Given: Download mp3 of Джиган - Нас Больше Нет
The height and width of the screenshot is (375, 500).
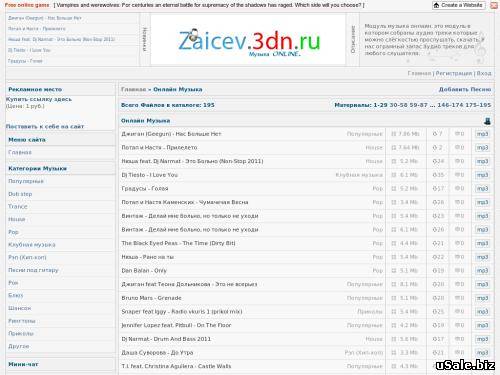Looking at the screenshot, I should coord(482,134).
